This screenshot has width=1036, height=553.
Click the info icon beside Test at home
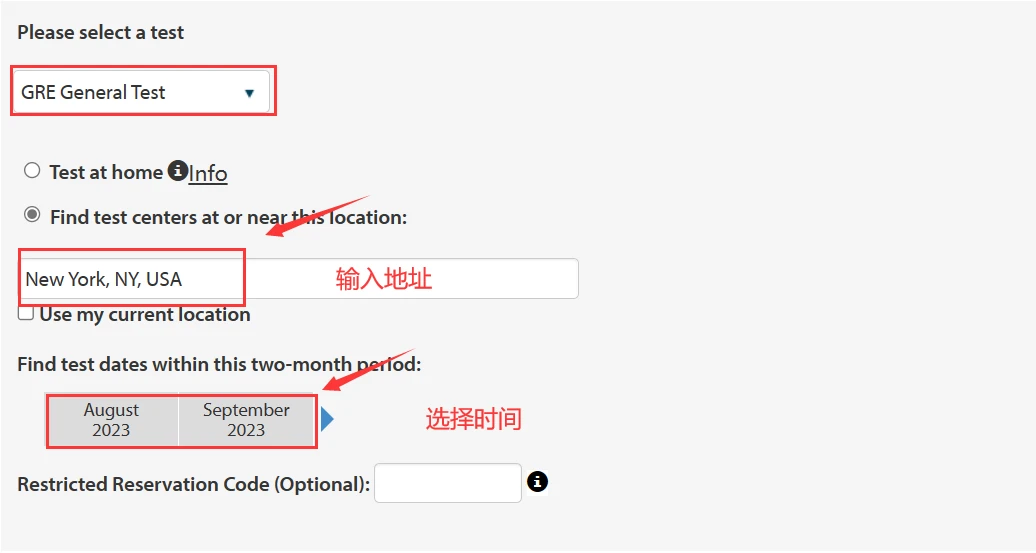178,171
